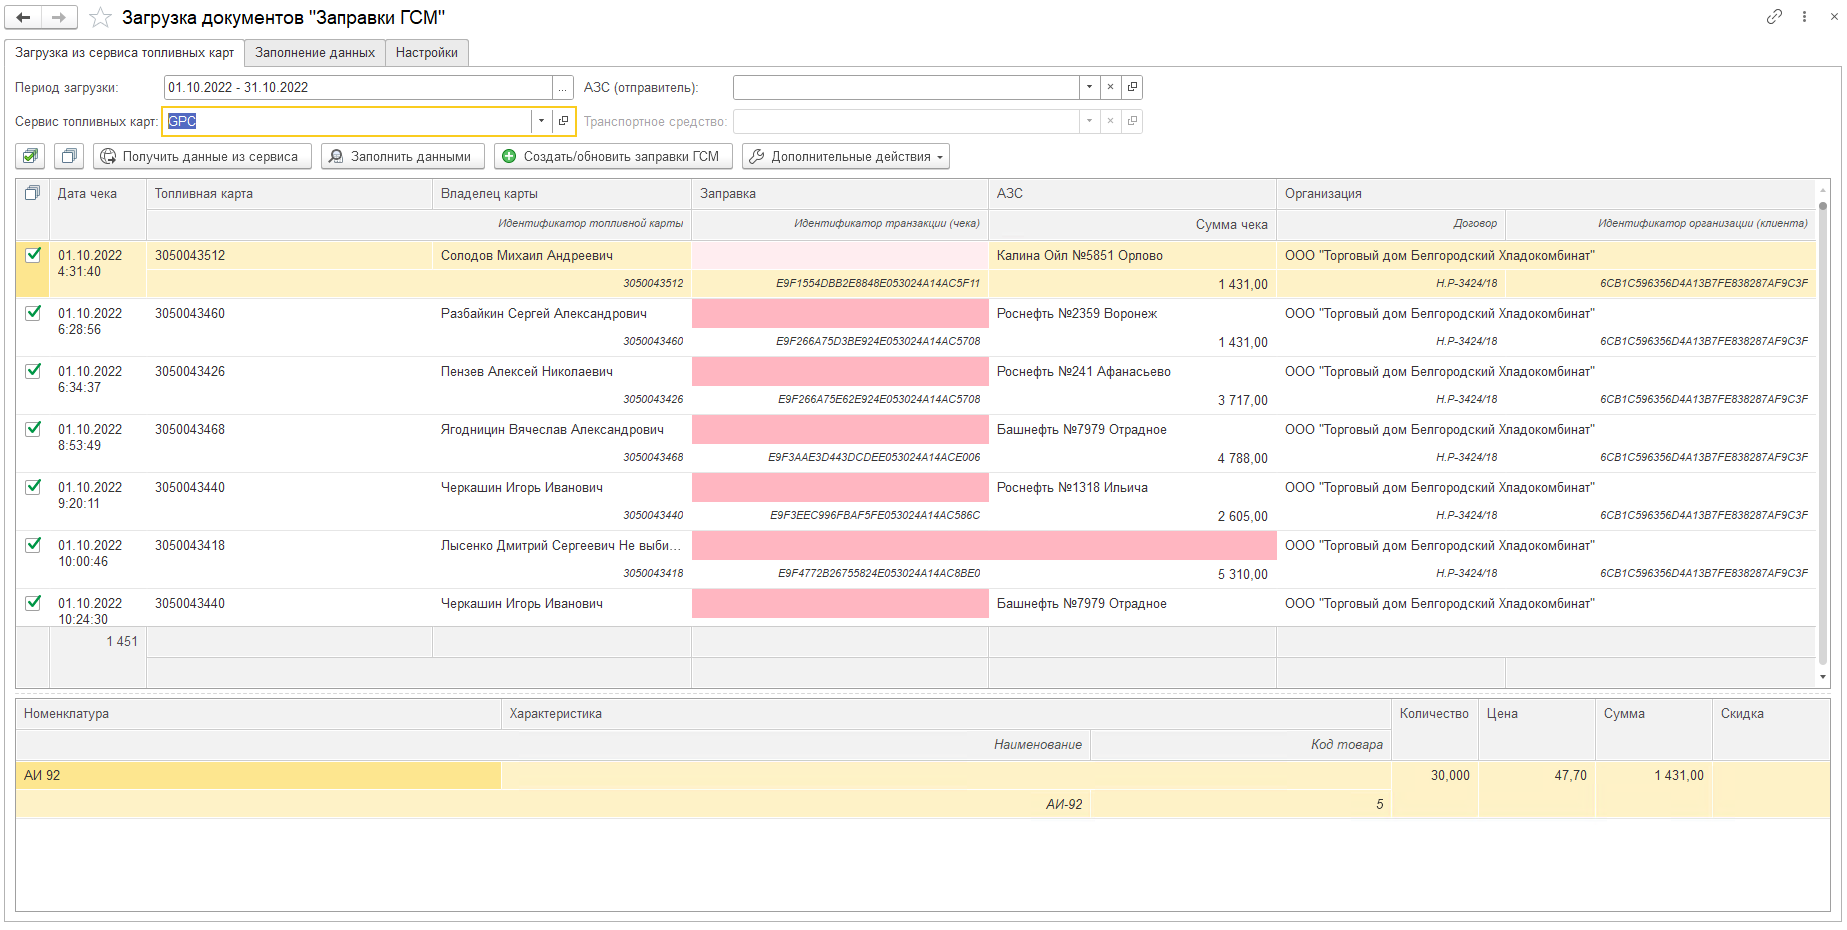The width and height of the screenshot is (1847, 930).
Task: Open the selected fuel card service GPC form
Action: point(564,121)
